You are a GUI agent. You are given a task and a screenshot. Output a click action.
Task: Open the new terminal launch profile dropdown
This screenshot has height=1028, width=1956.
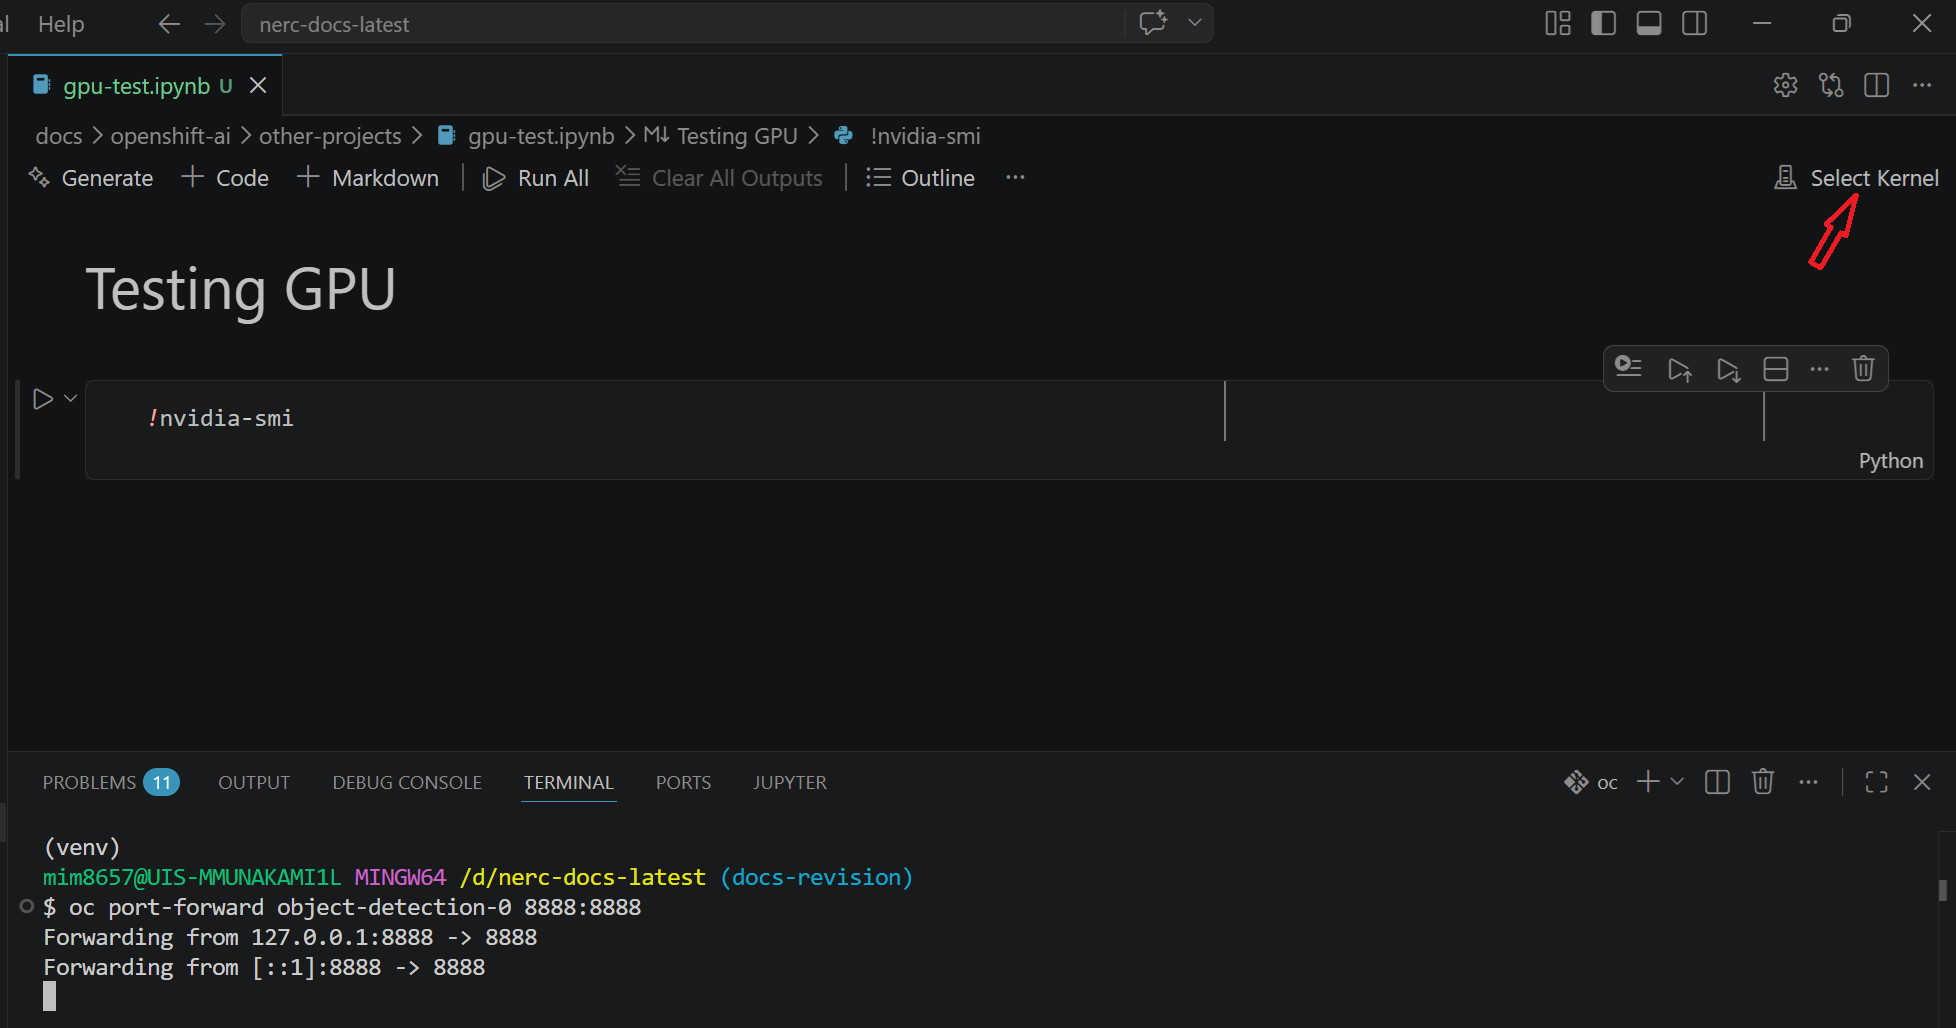click(x=1677, y=782)
